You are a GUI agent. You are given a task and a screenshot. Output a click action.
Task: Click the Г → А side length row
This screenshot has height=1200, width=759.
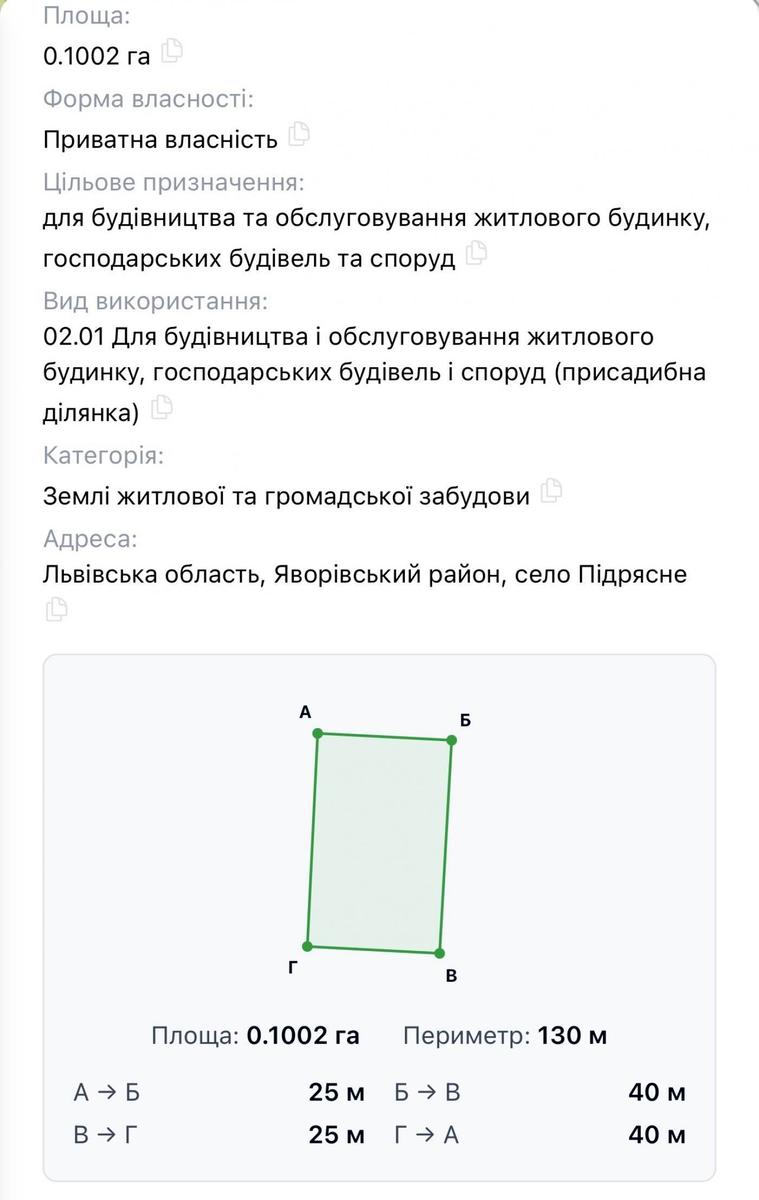pyautogui.click(x=540, y=1135)
